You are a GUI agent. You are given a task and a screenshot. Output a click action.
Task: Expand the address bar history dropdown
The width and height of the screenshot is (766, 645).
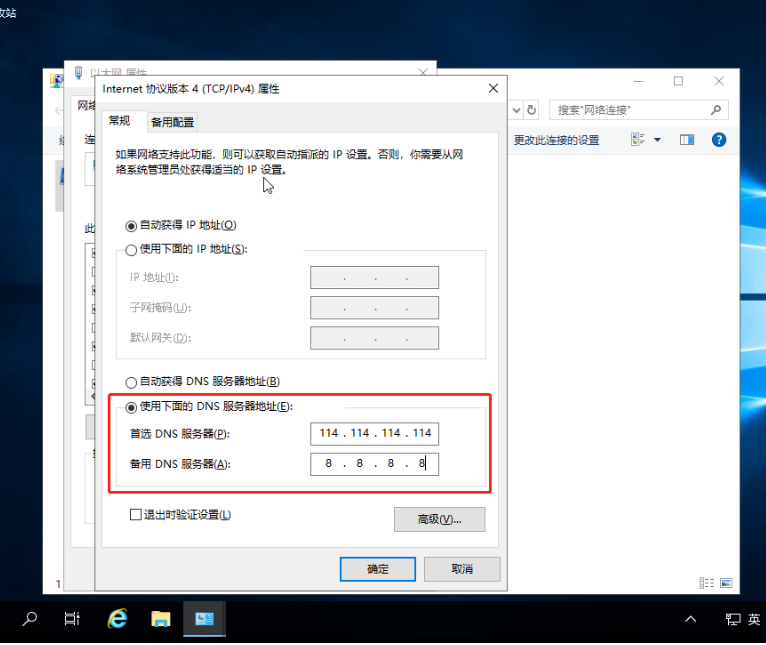point(516,110)
